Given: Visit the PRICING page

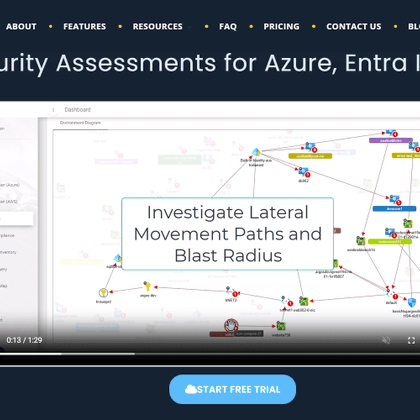Looking at the screenshot, I should [x=281, y=27].
